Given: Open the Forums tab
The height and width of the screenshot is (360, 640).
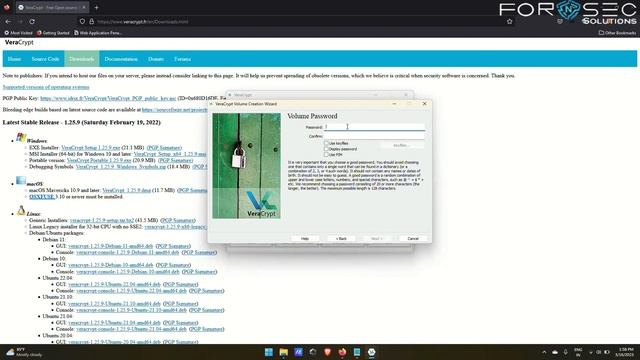Looking at the screenshot, I should click(x=182, y=59).
